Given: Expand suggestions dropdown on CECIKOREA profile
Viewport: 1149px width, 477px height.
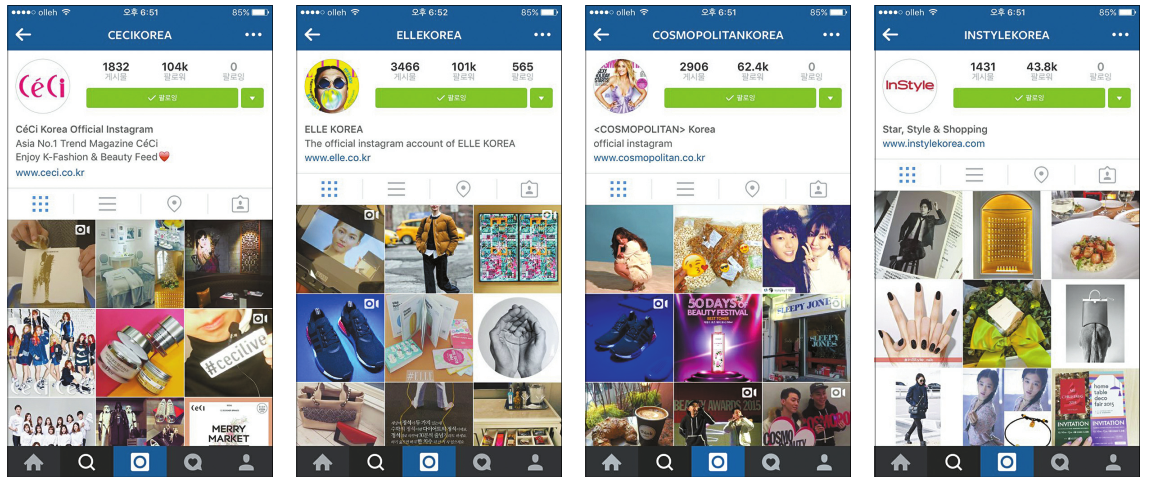Looking at the screenshot, I should click(252, 97).
